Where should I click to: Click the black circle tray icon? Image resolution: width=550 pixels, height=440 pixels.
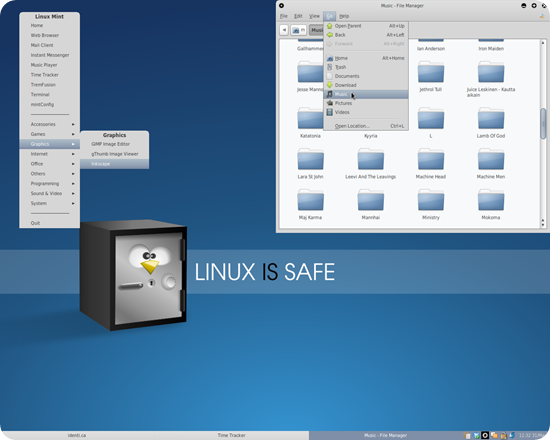(x=485, y=435)
